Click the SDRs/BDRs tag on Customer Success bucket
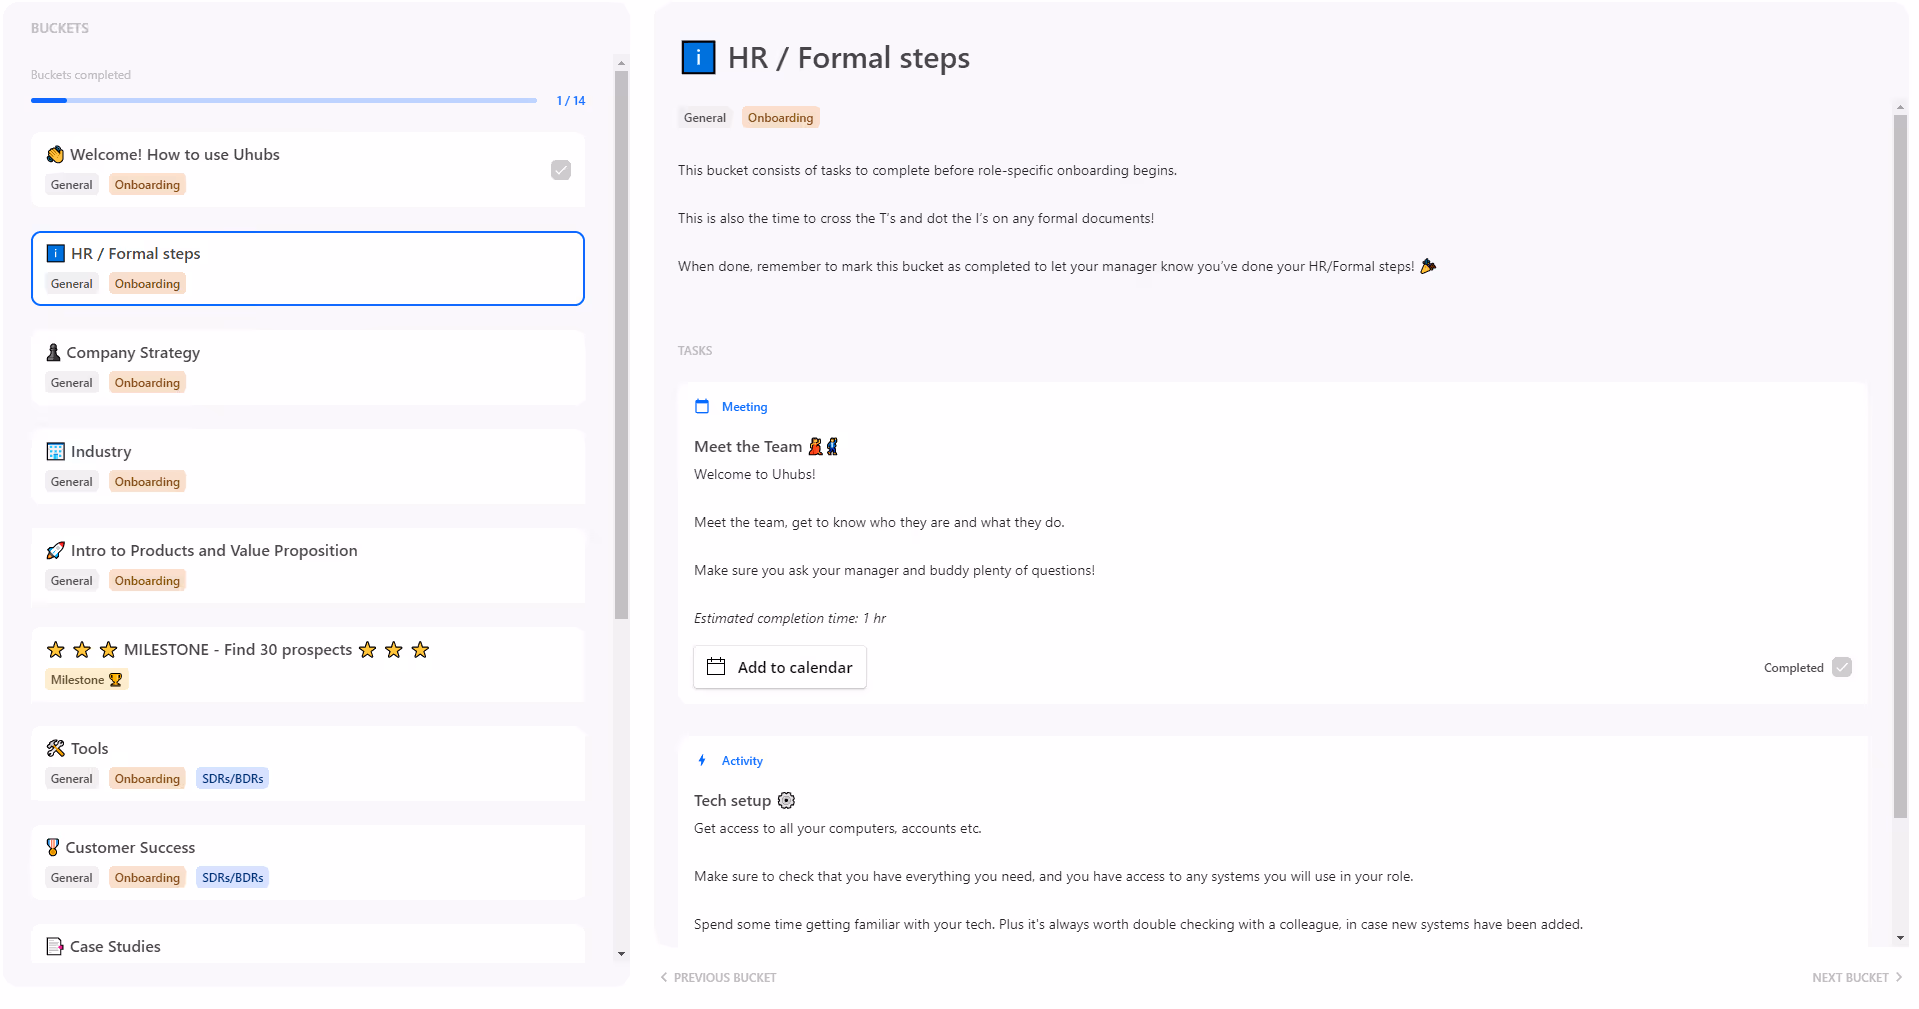Image resolution: width=1919 pixels, height=1009 pixels. pyautogui.click(x=233, y=877)
